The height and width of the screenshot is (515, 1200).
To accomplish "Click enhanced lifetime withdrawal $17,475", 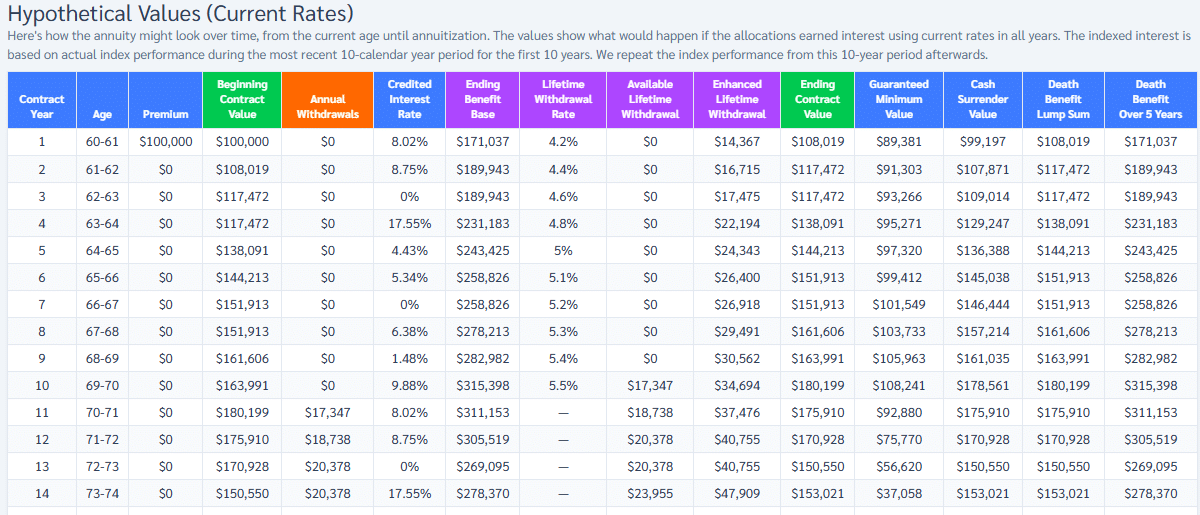I will pyautogui.click(x=738, y=197).
